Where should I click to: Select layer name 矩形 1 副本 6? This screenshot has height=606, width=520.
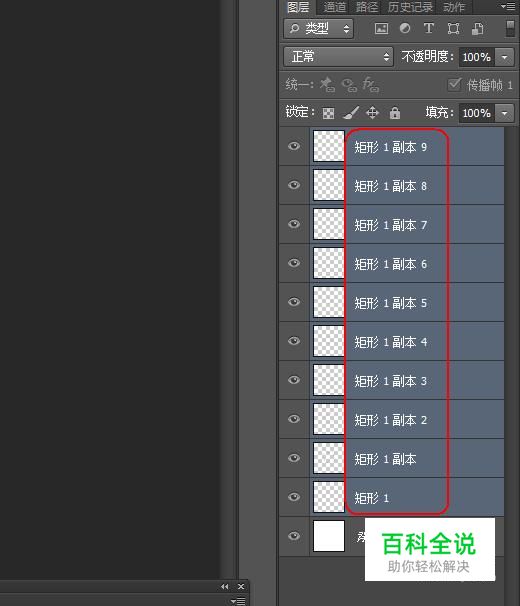coord(391,264)
